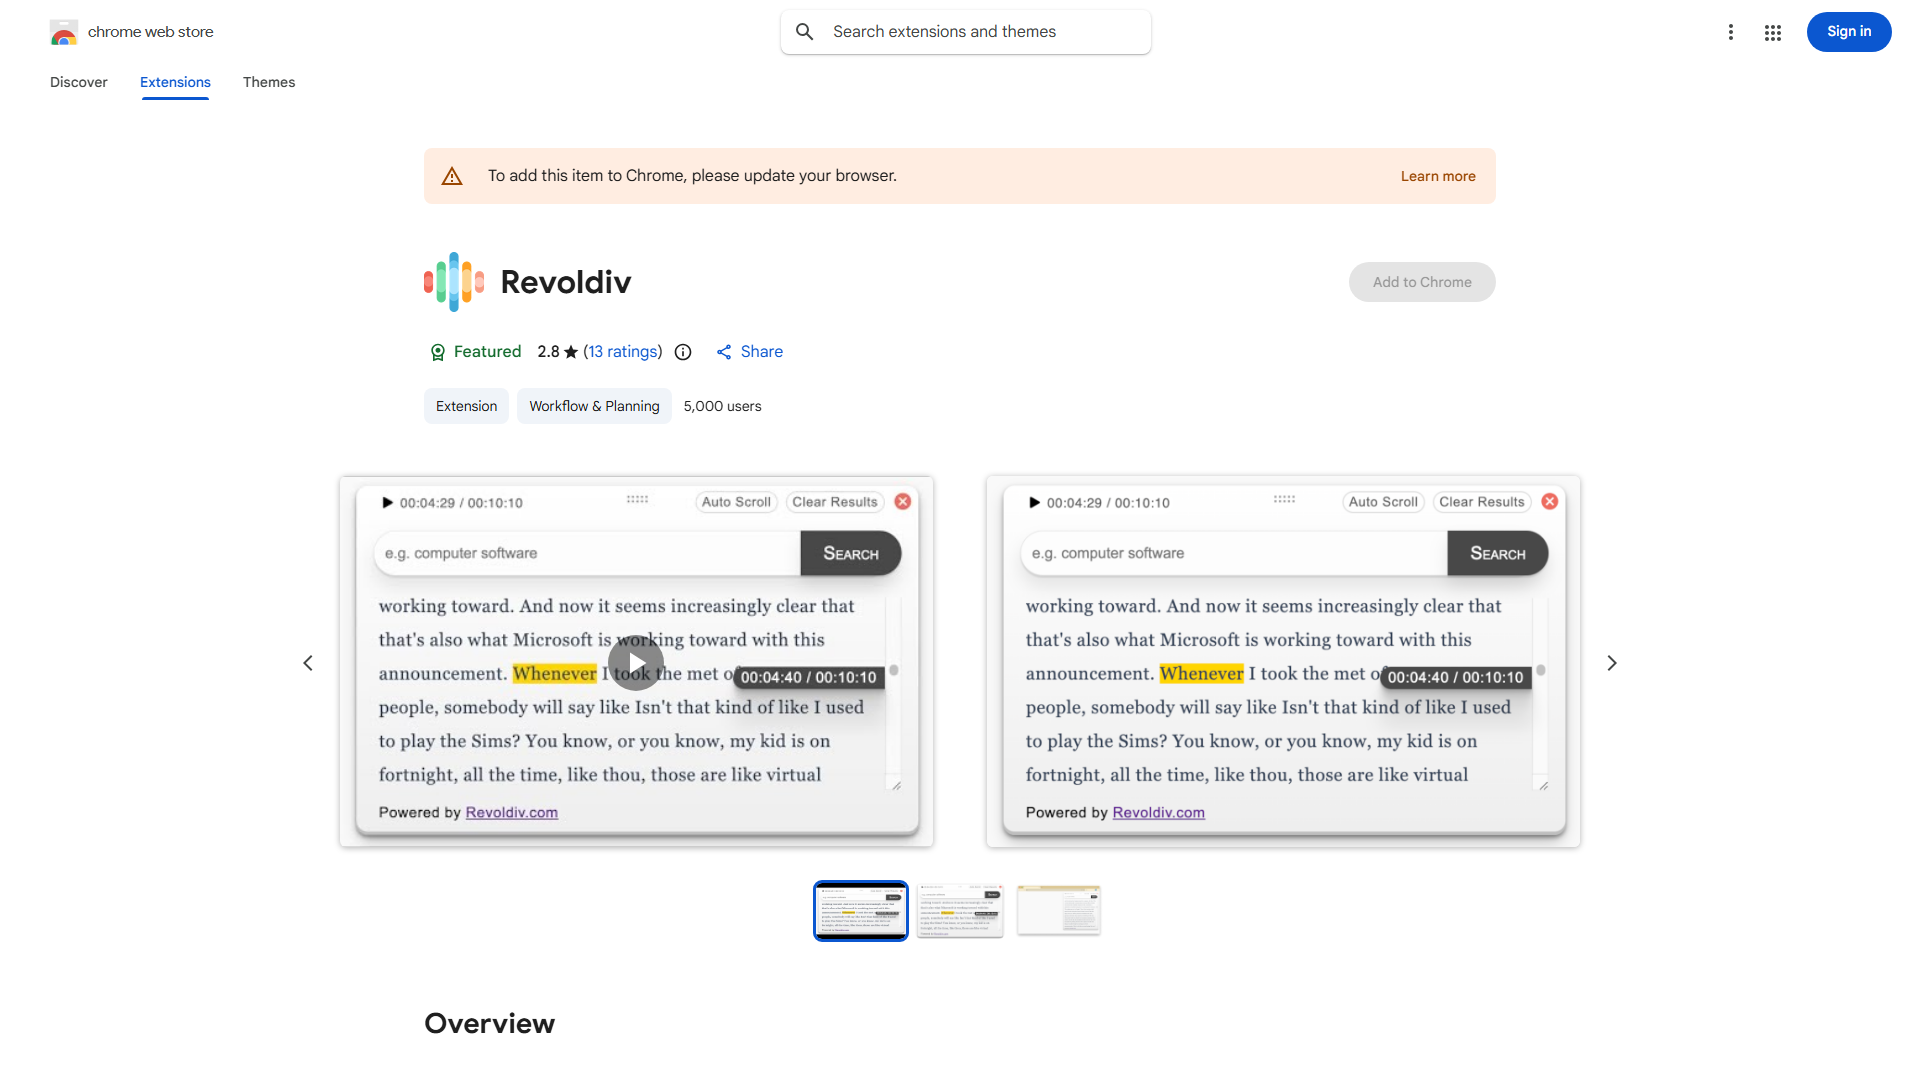
Task: Click the warning icon in the banner
Action: (452, 175)
